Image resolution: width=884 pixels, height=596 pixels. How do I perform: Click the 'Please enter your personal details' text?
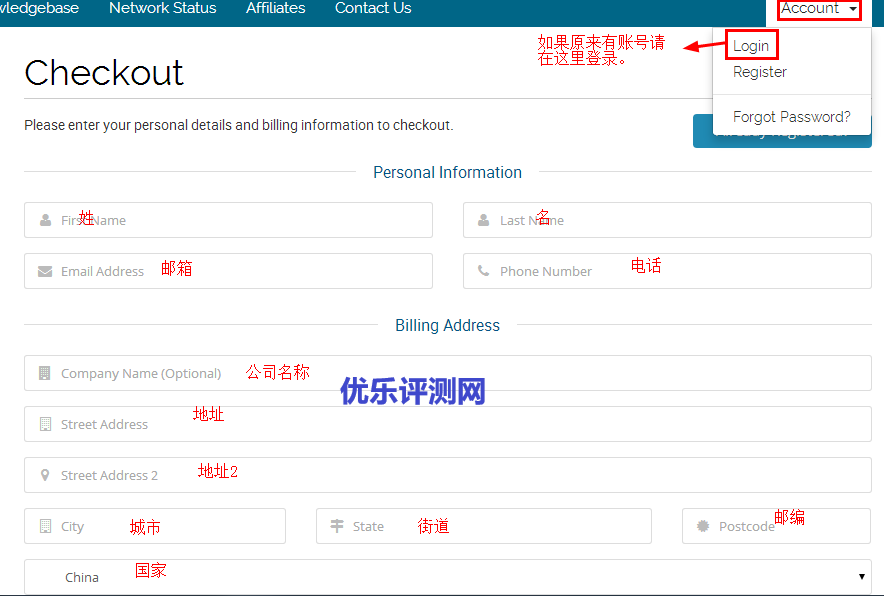pyautogui.click(x=238, y=125)
